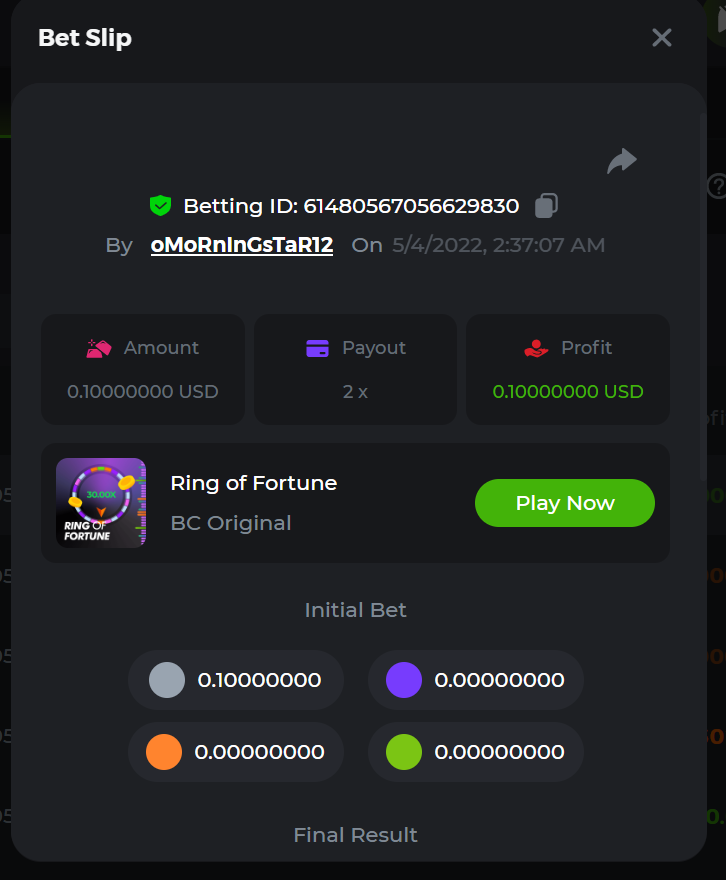Open the Ring of Fortune game thumbnail
Viewport: 726px width, 880px height.
tap(101, 502)
